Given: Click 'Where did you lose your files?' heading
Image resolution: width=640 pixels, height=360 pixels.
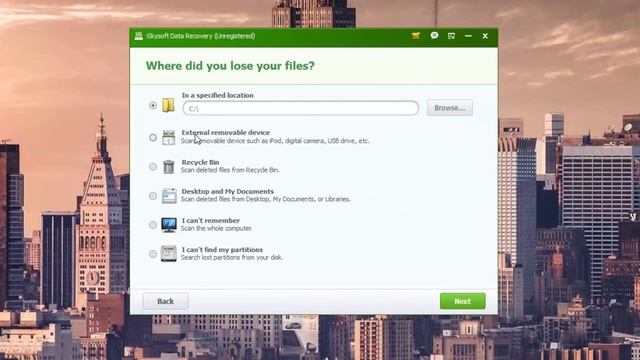Looking at the screenshot, I should tap(230, 66).
